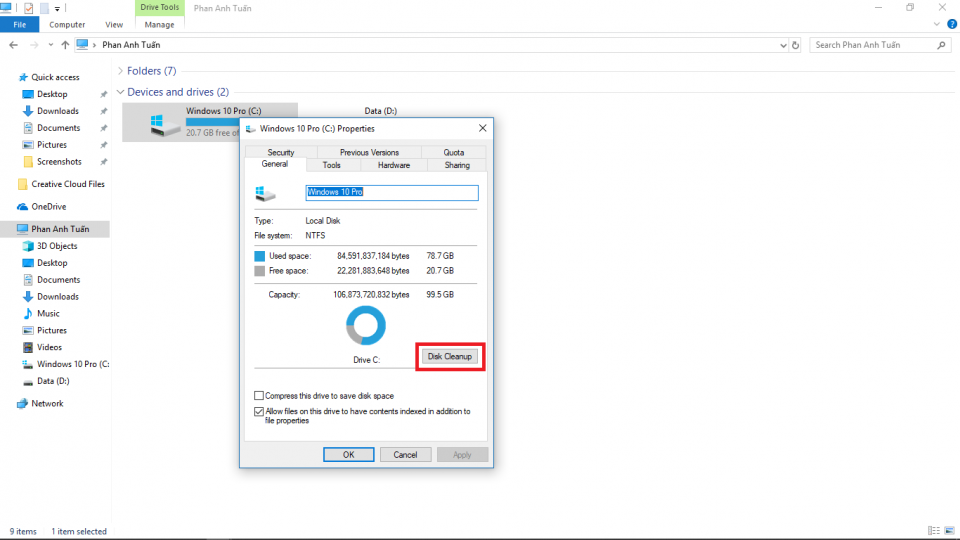This screenshot has height=540, width=960.
Task: Open Pictures icon under Quick access
Action: point(28,145)
